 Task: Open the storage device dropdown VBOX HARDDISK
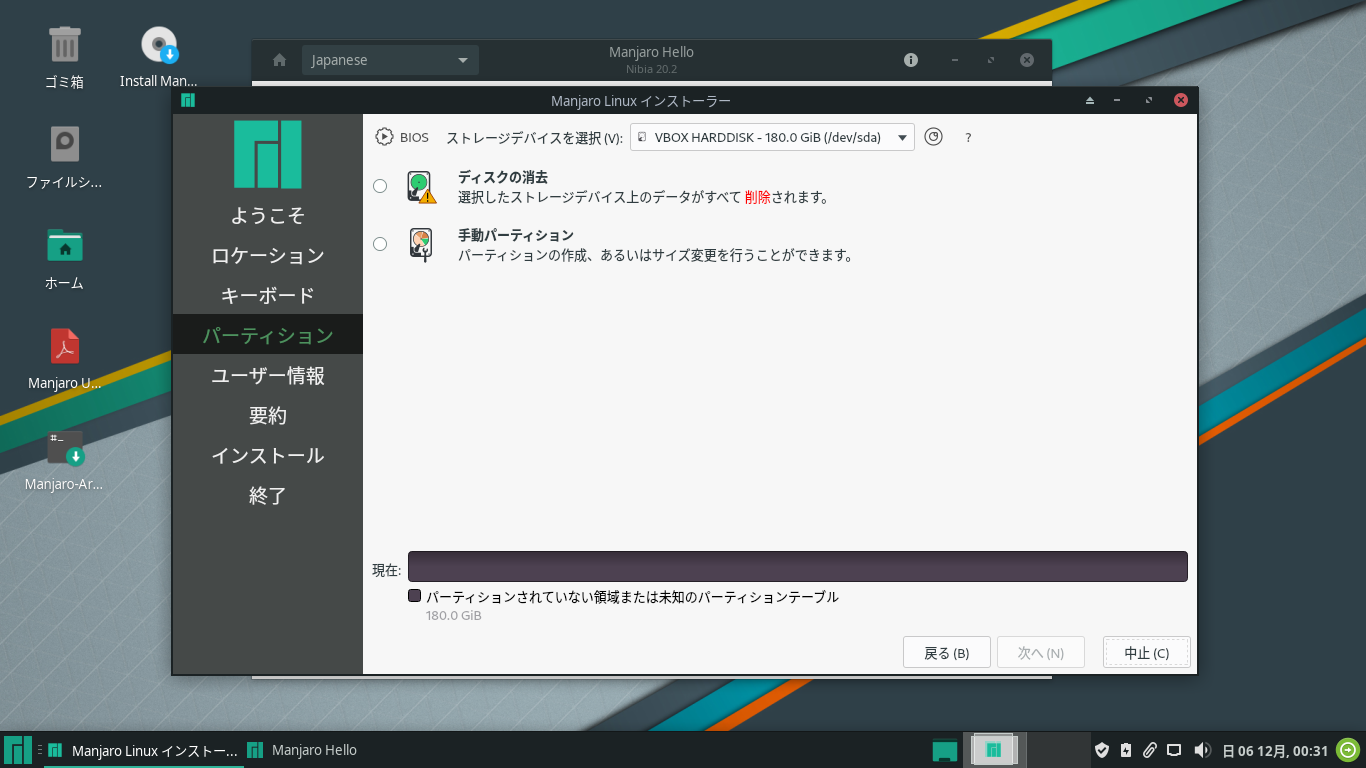pyautogui.click(x=772, y=137)
